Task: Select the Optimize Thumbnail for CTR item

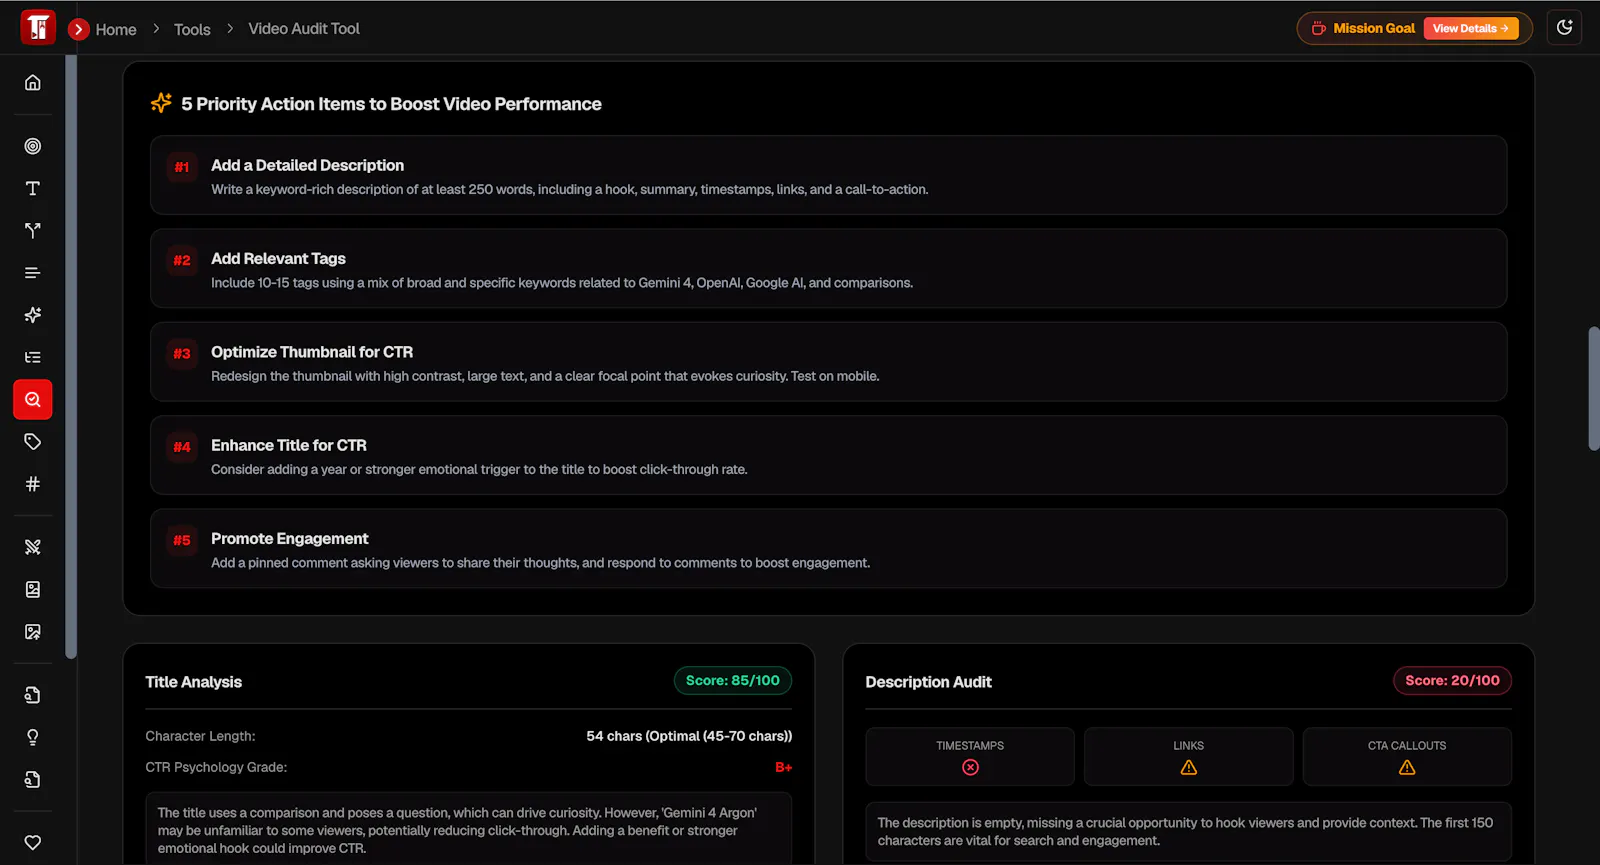Action: [828, 362]
